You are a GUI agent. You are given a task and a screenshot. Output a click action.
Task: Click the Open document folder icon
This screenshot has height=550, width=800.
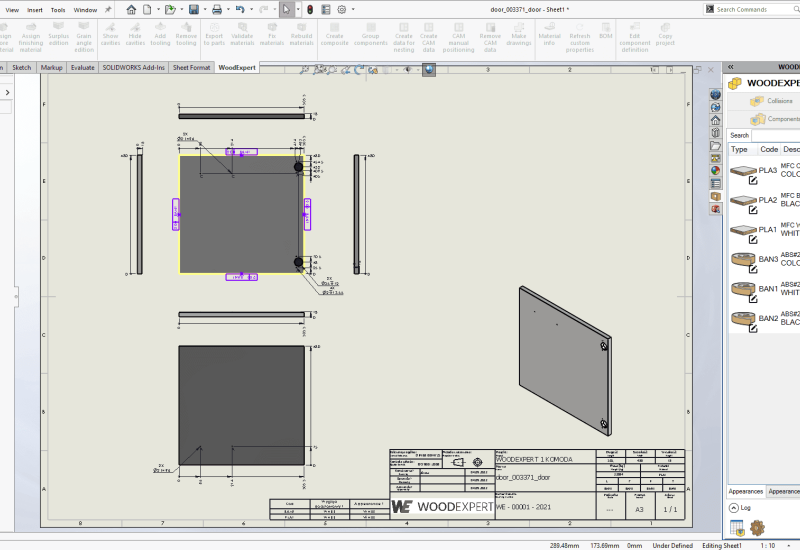[x=170, y=9]
